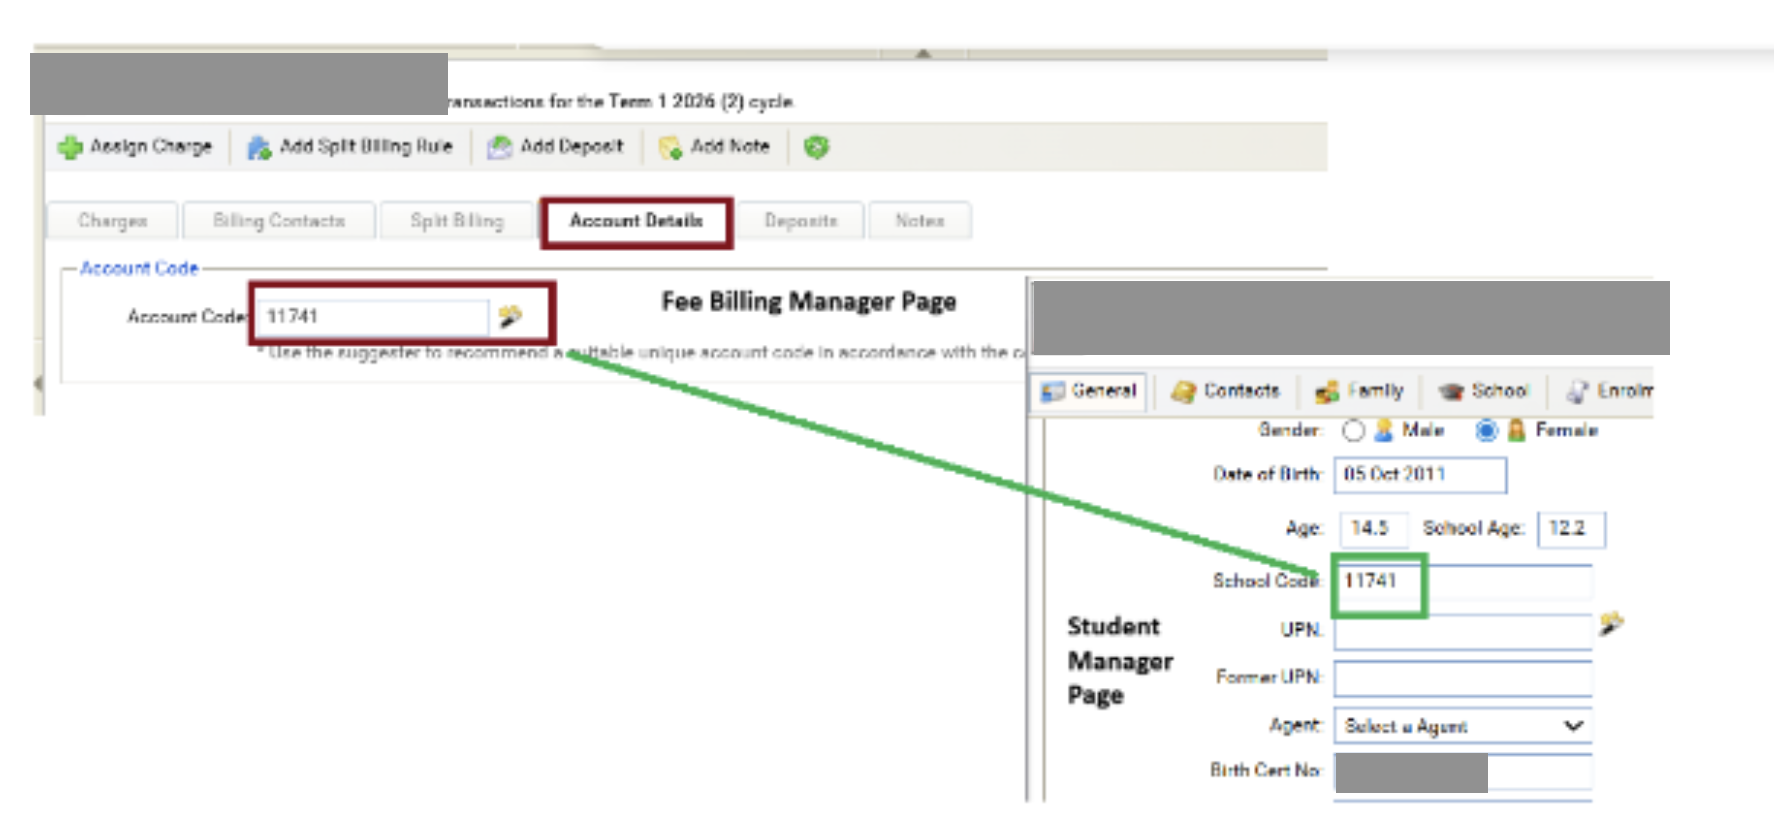Click the Add Note toolbar icon

click(x=669, y=148)
